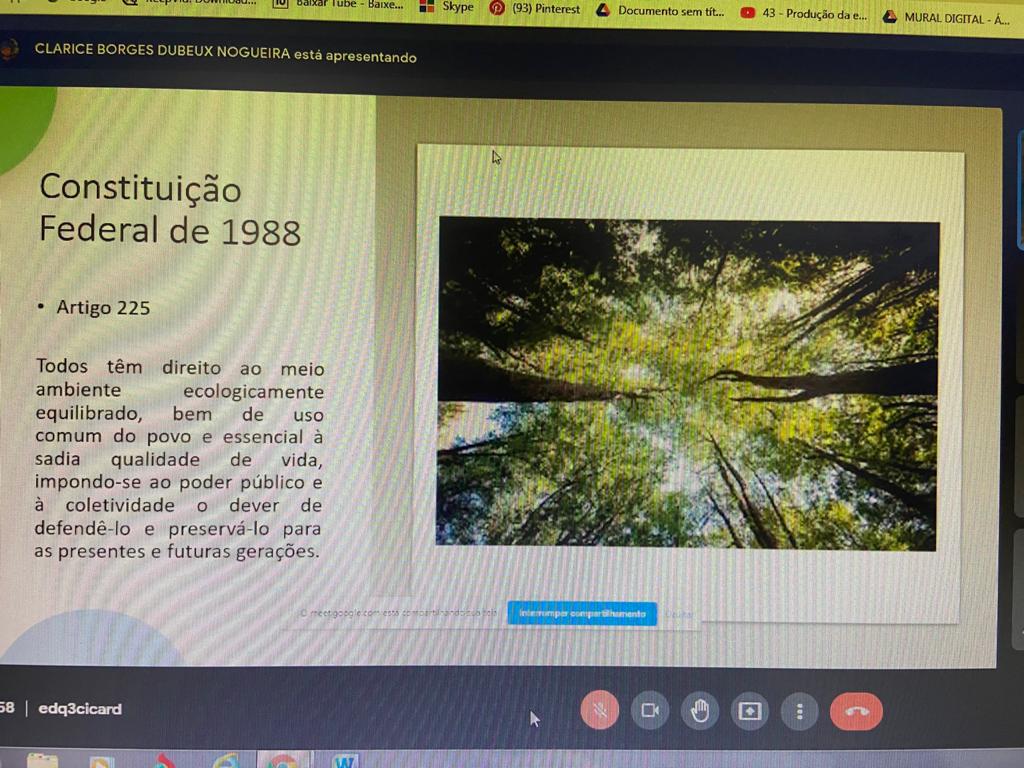Raise hand in the meeting
Viewport: 1024px width, 768px height.
[699, 711]
